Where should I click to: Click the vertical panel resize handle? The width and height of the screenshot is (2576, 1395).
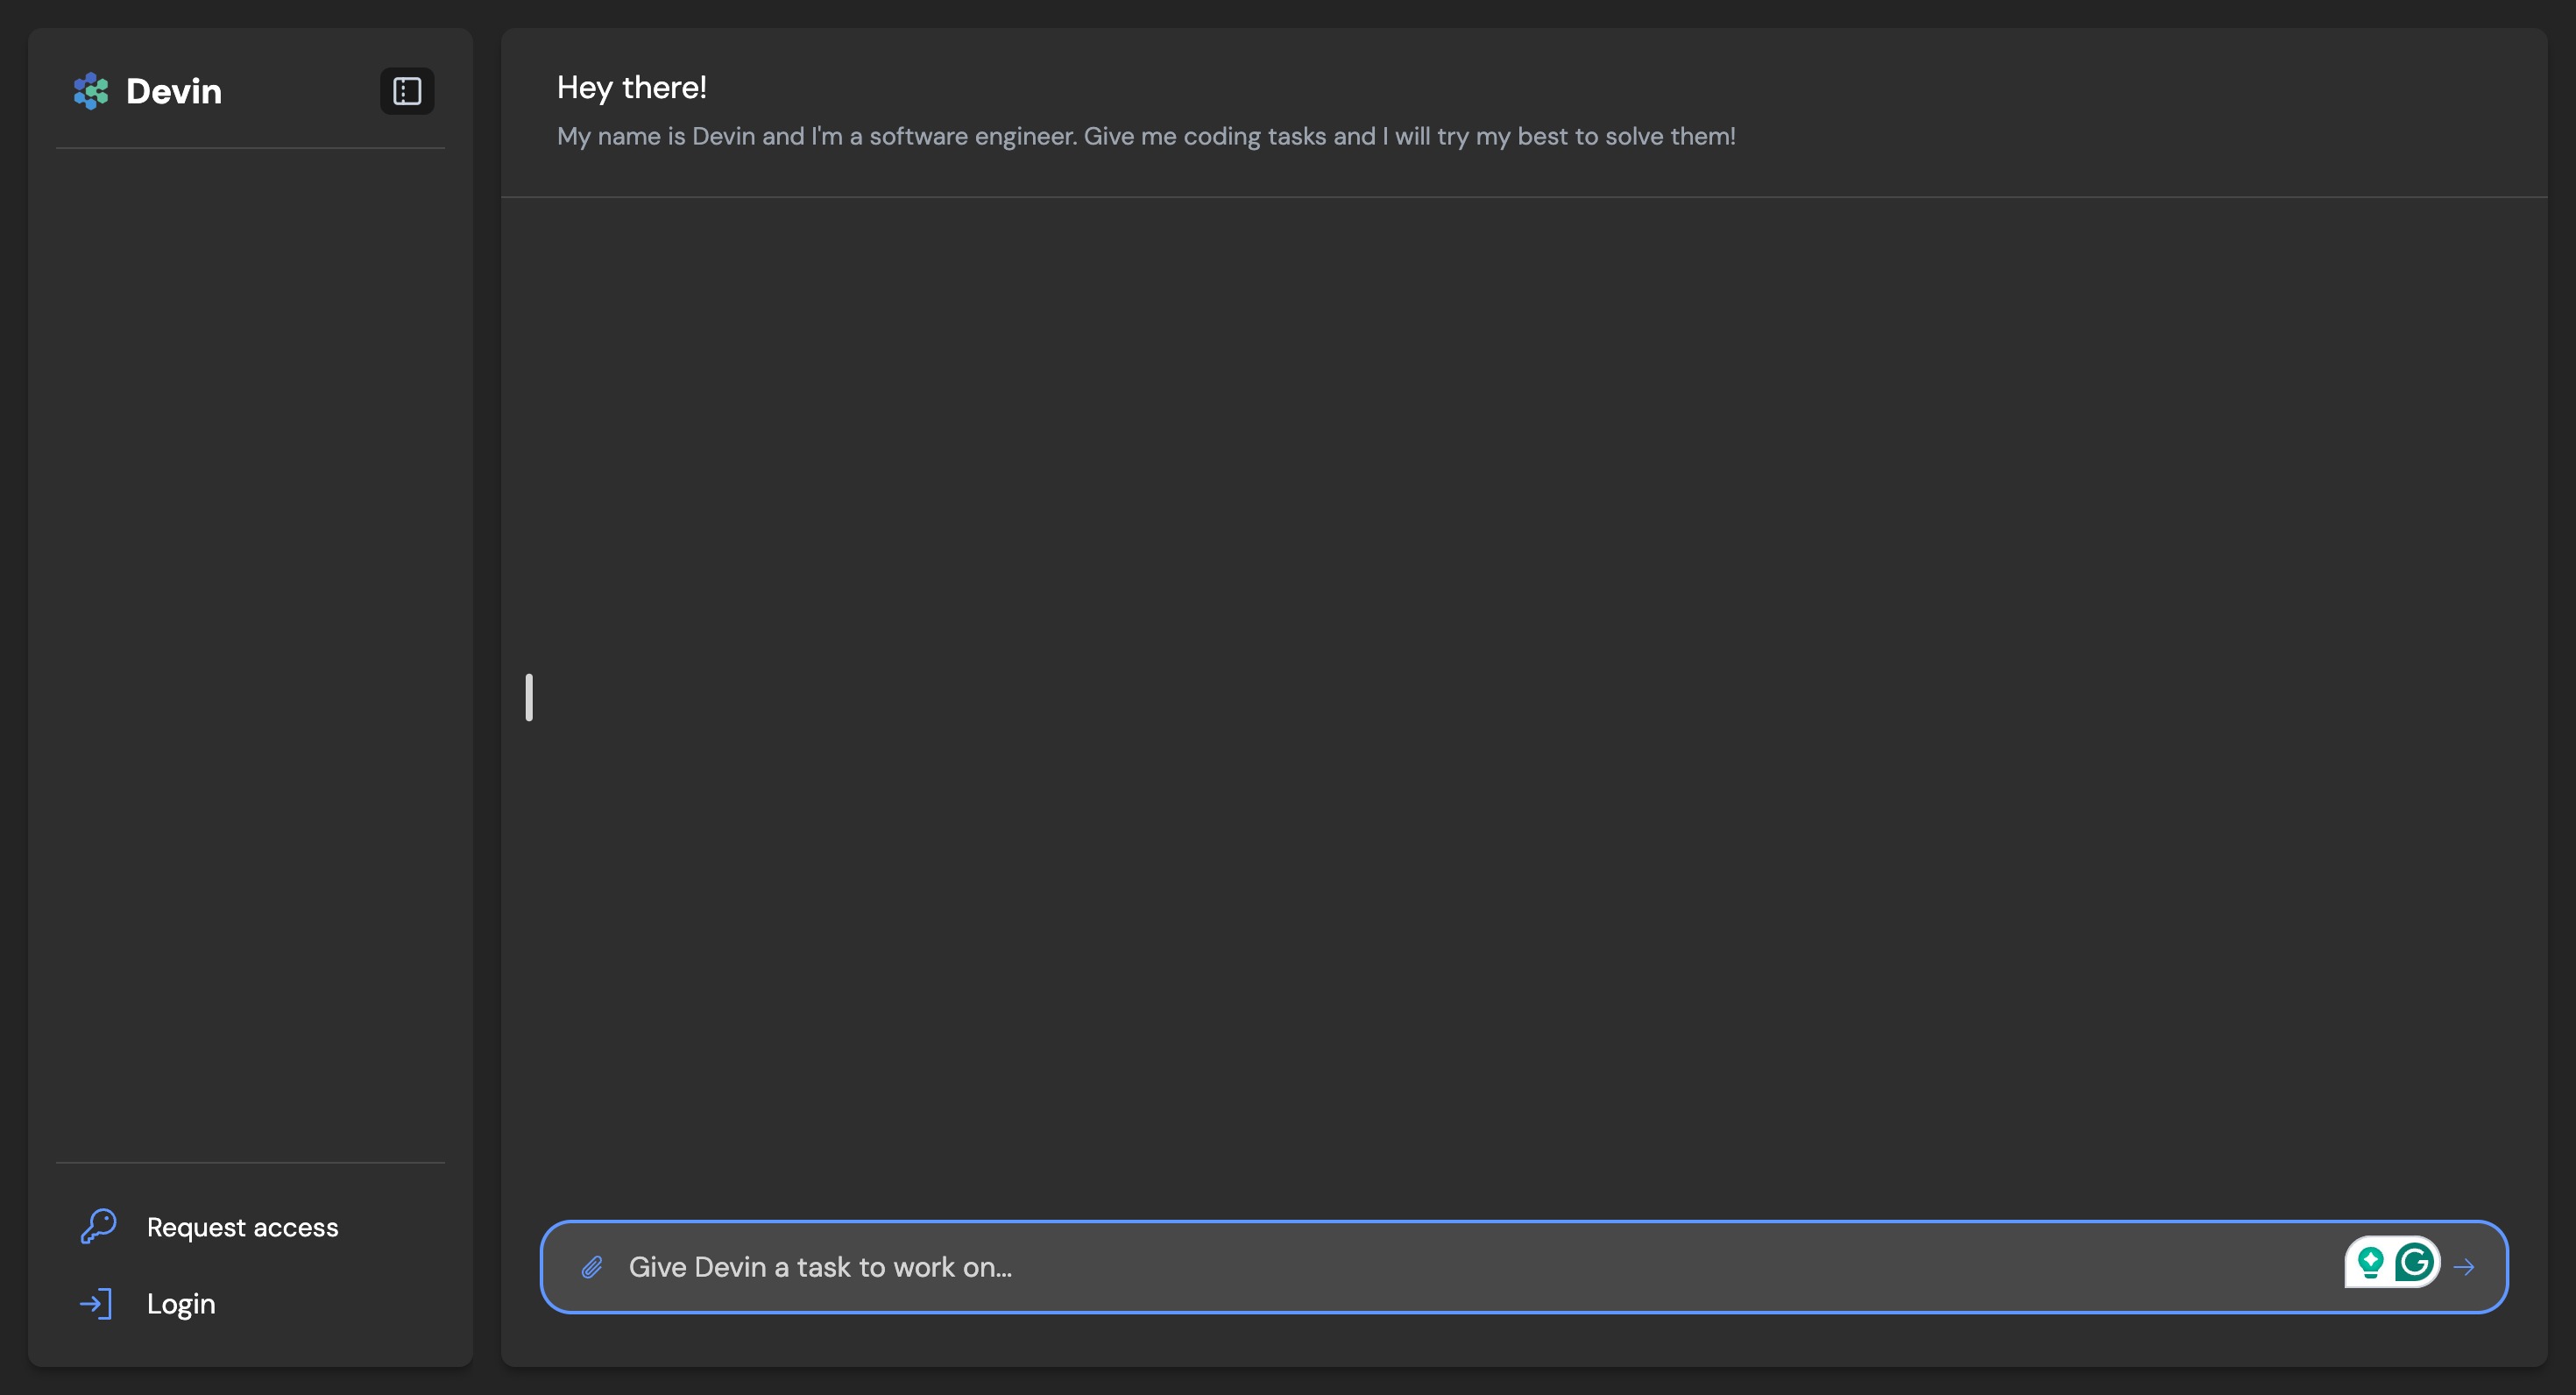529,697
